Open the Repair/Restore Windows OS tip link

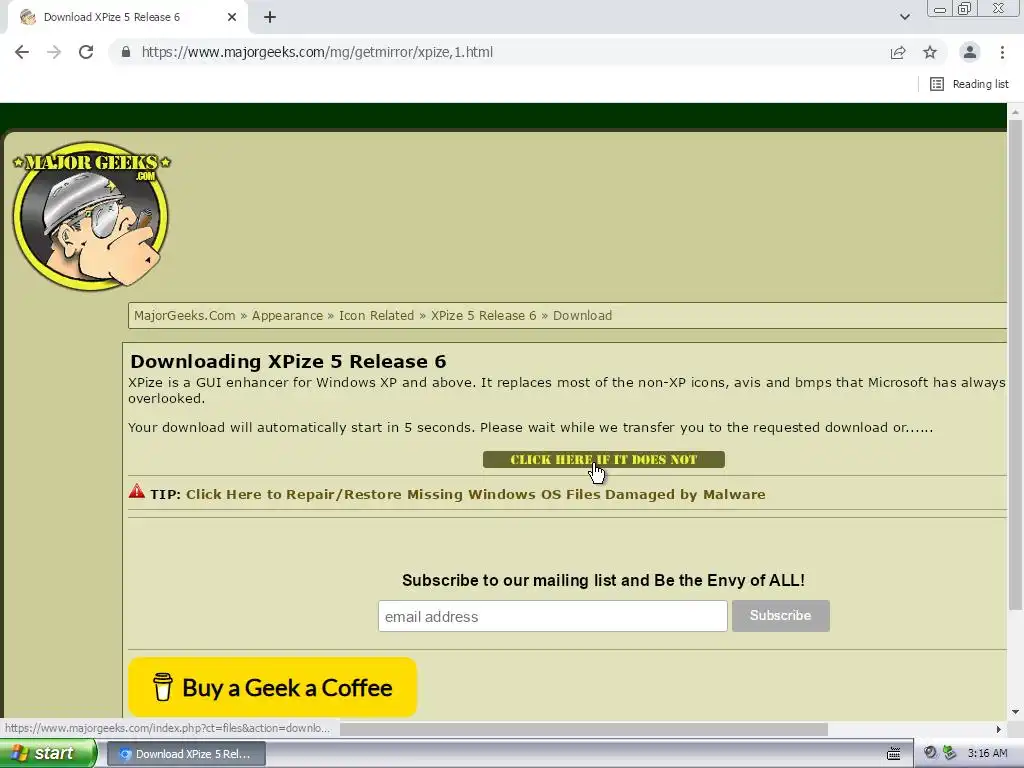pyautogui.click(x=475, y=494)
